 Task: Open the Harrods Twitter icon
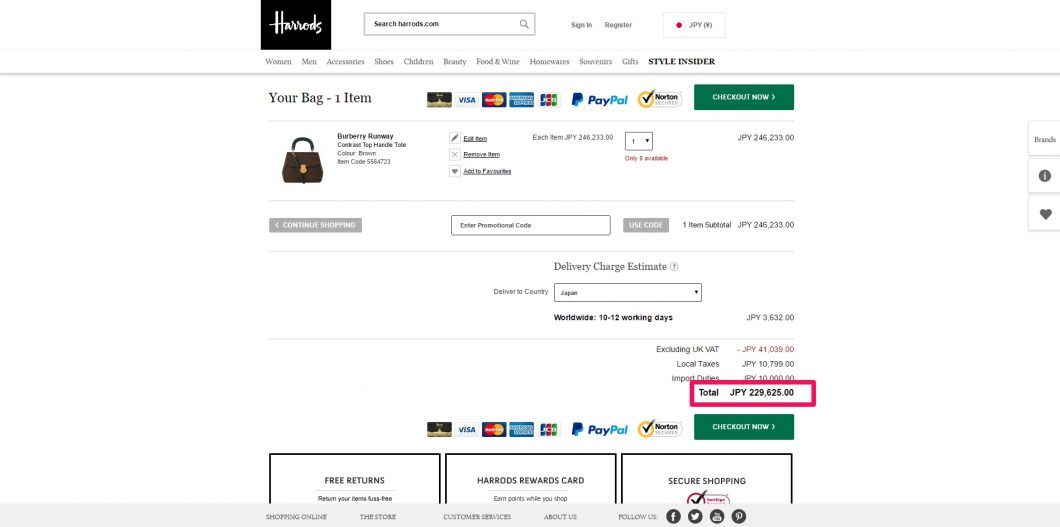695,517
